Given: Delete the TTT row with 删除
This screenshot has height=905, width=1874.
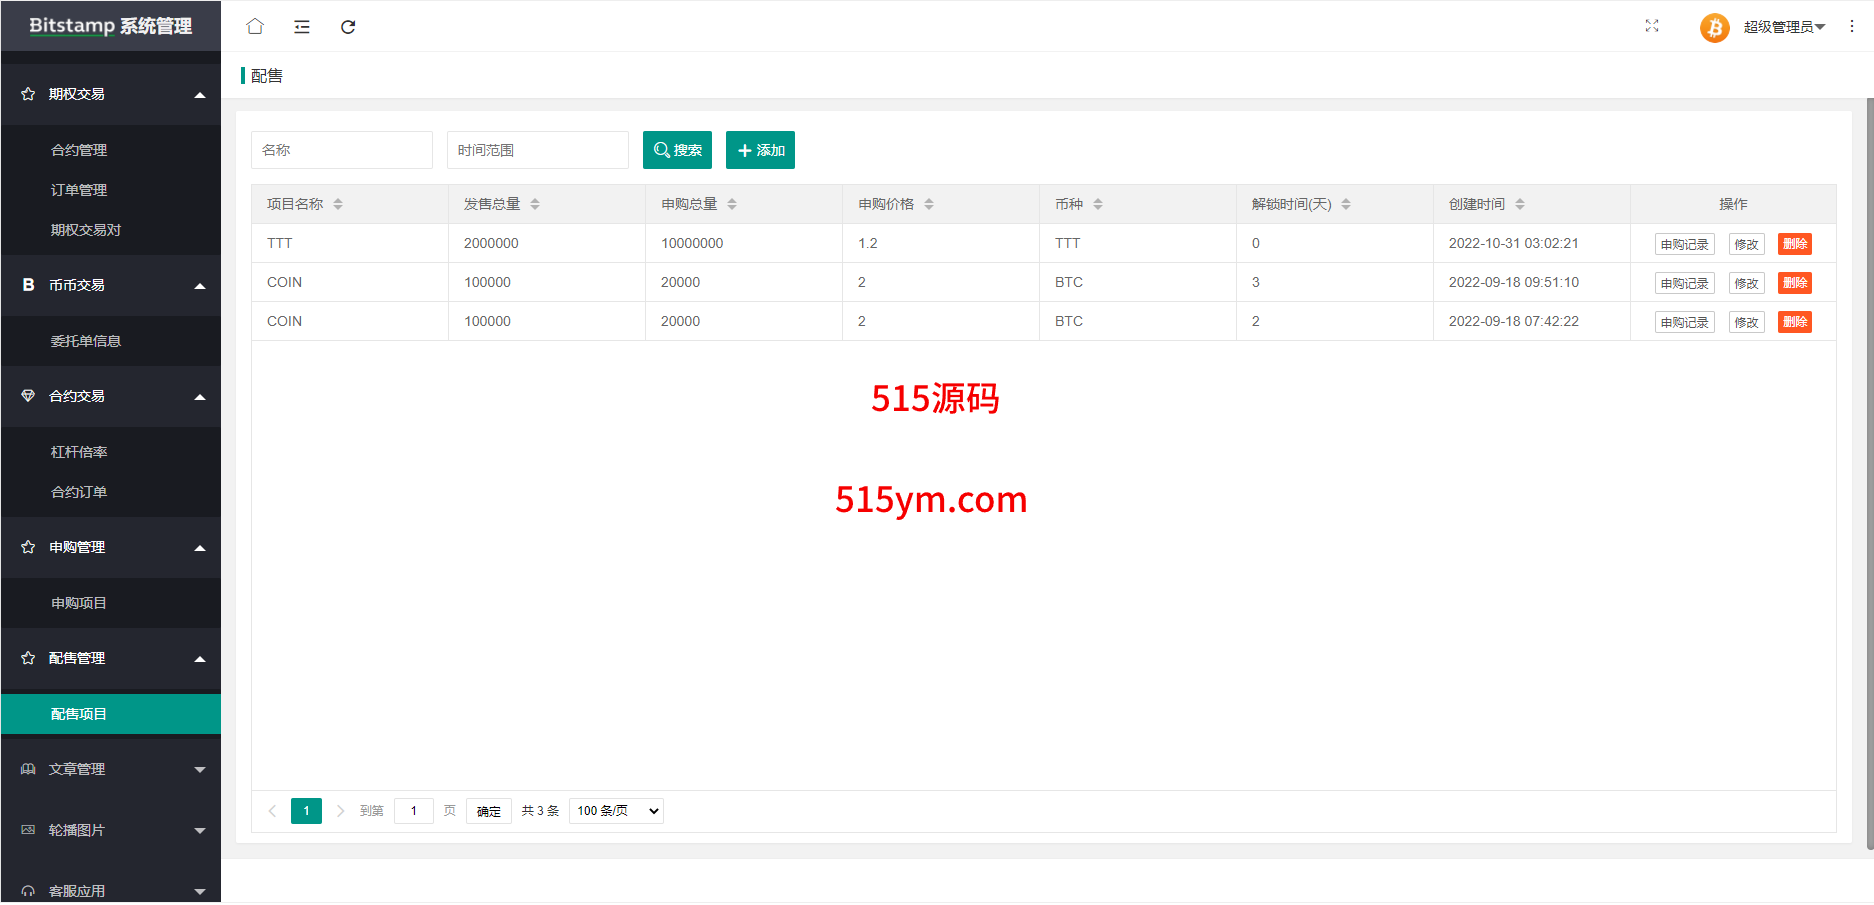Looking at the screenshot, I should [x=1794, y=244].
